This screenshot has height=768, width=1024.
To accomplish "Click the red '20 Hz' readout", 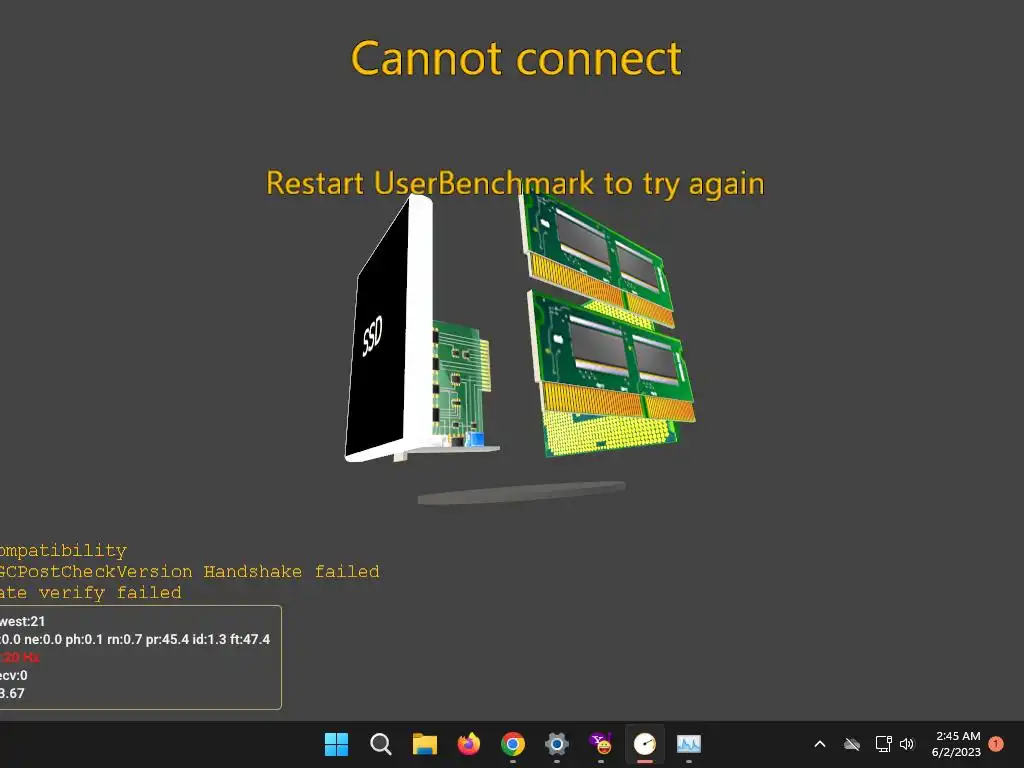I will click(20, 658).
